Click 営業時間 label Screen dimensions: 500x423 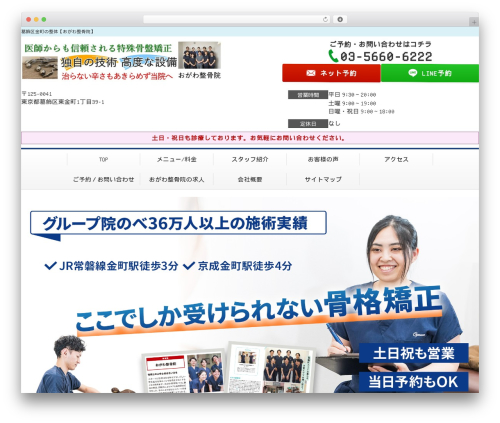pyautogui.click(x=308, y=95)
